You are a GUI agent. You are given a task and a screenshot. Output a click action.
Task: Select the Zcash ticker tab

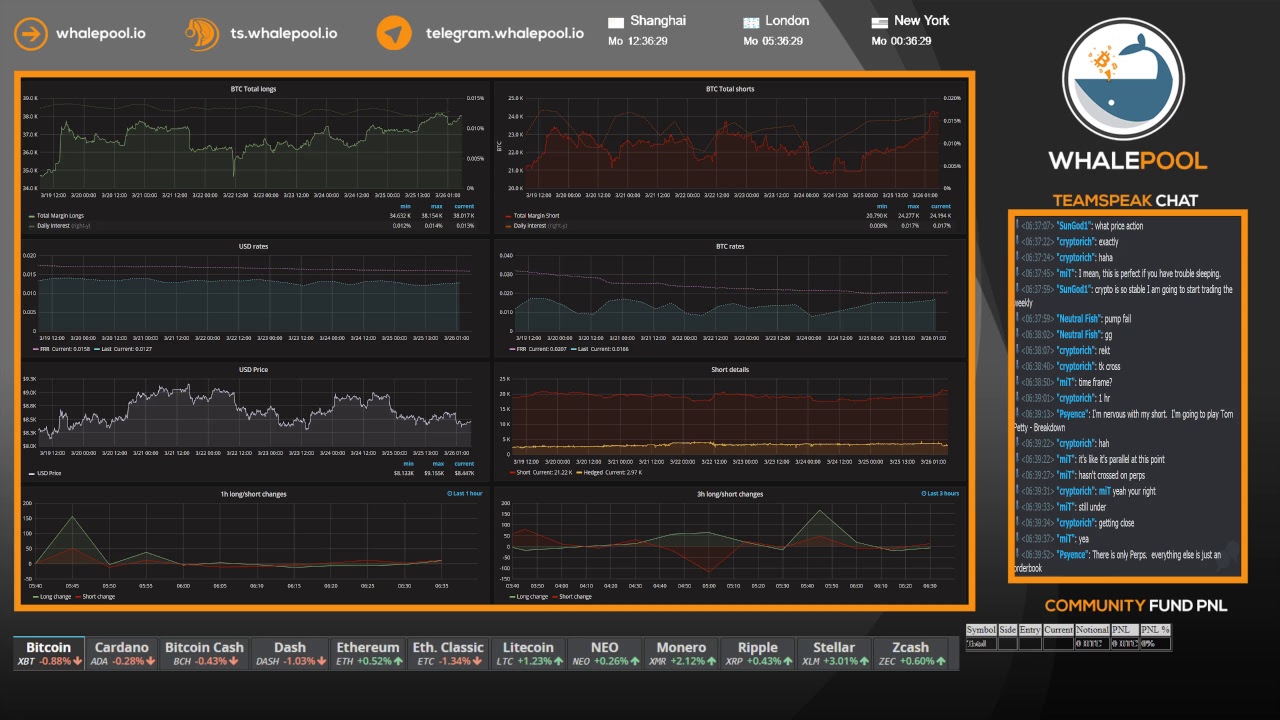pyautogui.click(x=910, y=654)
